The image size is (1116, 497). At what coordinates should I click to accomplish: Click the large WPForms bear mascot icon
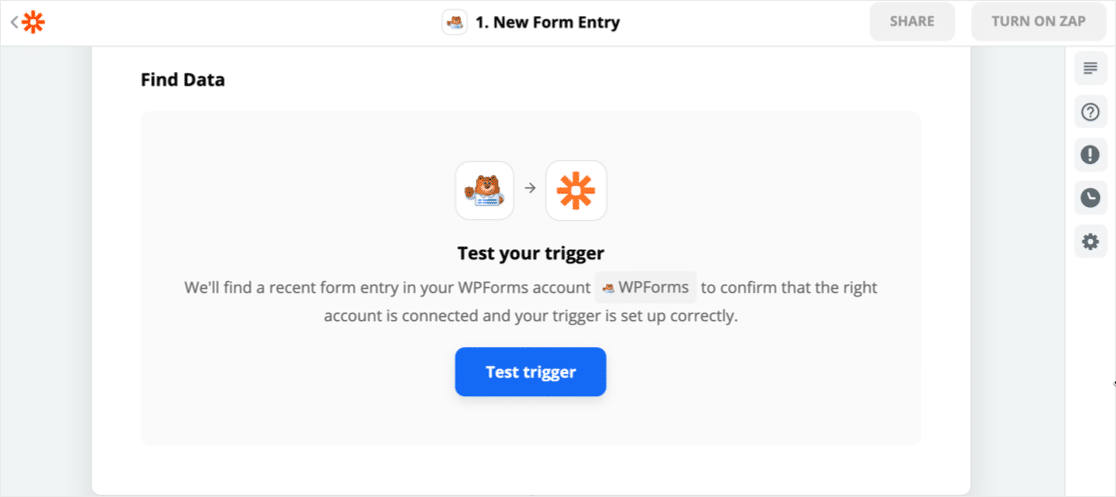click(485, 190)
